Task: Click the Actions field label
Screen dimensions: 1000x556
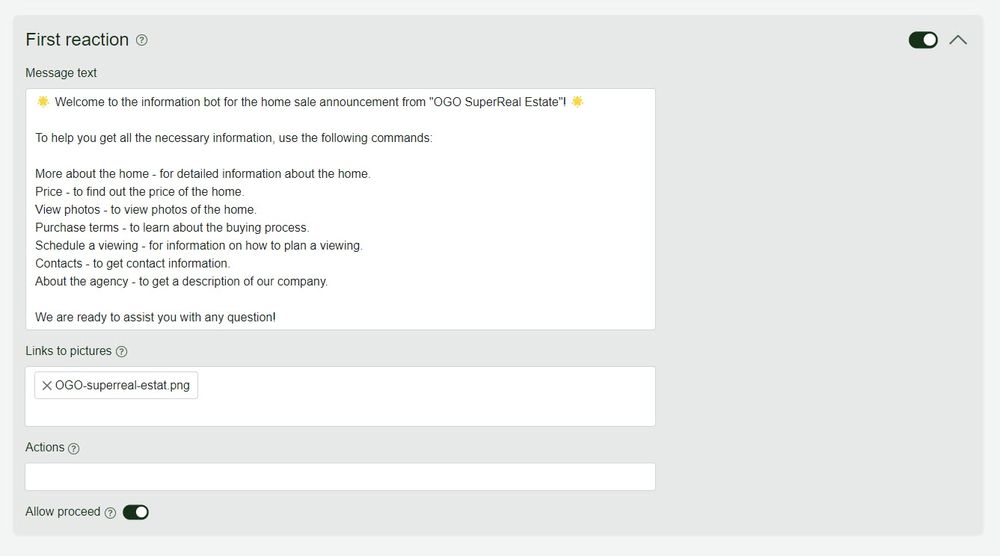Action: [45, 447]
